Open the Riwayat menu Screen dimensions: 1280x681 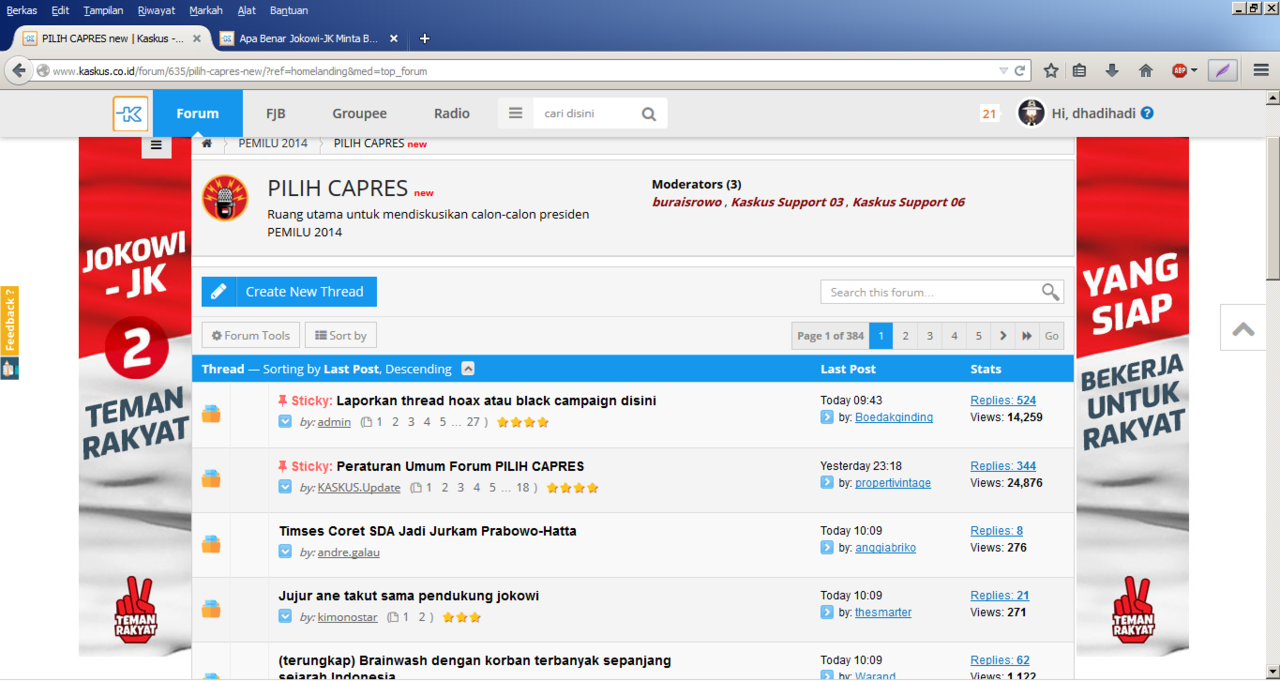156,10
